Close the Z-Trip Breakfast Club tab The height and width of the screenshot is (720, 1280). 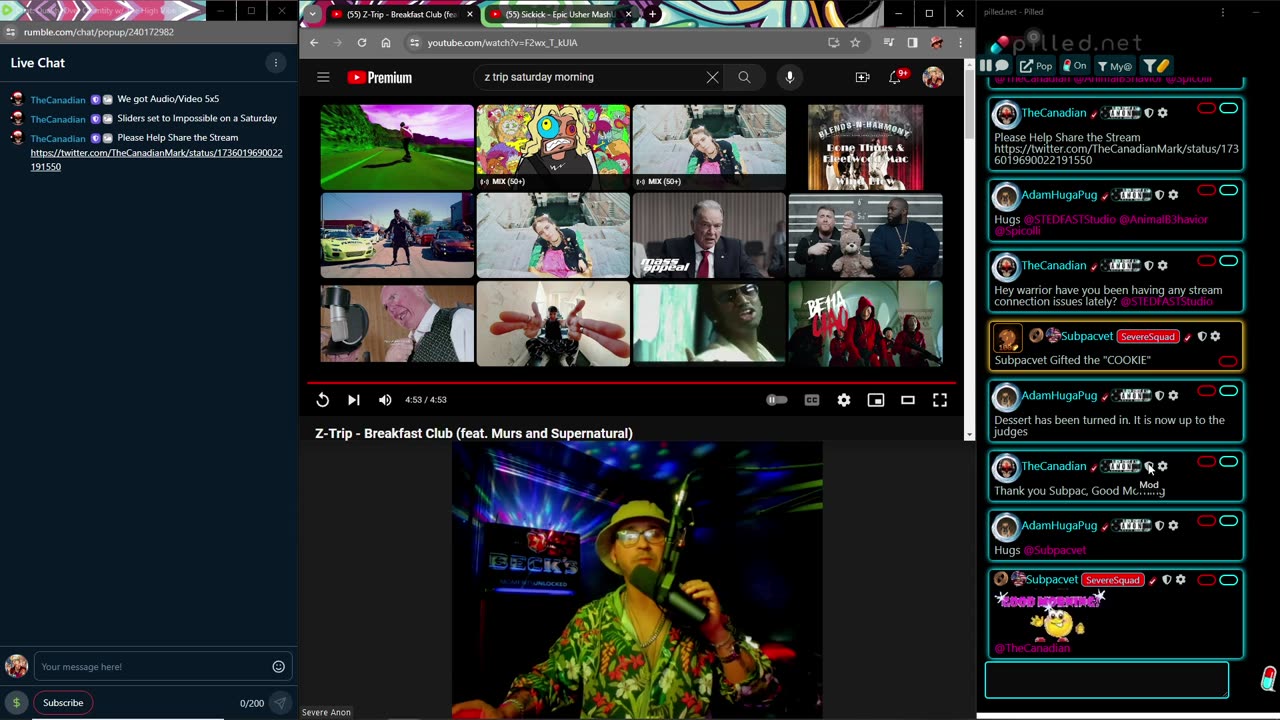[469, 14]
